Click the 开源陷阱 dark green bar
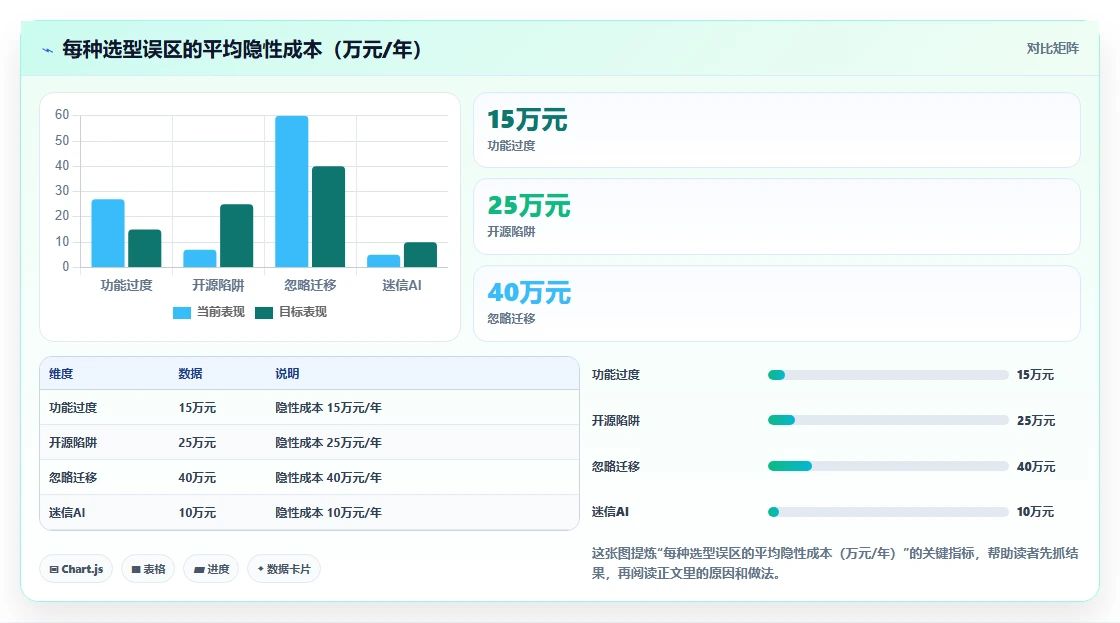Viewport: 1120px width, 623px height. click(x=236, y=236)
